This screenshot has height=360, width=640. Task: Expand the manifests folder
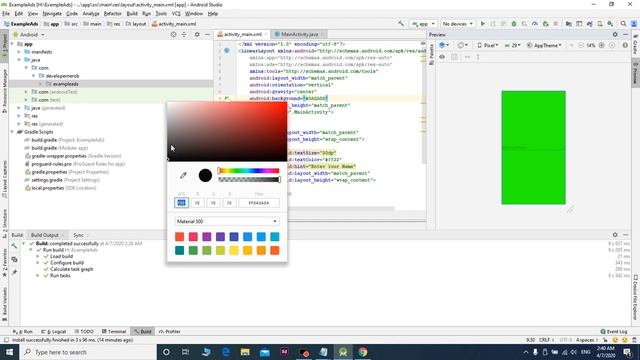[x=19, y=52]
